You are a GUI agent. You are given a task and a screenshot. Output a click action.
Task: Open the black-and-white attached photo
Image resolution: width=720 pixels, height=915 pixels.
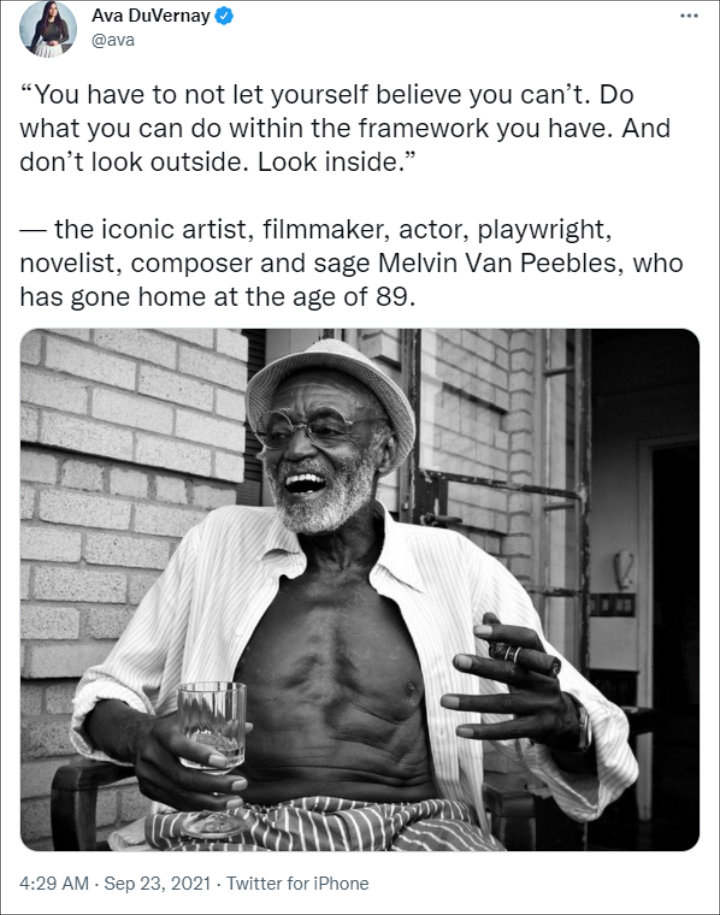[x=359, y=589]
